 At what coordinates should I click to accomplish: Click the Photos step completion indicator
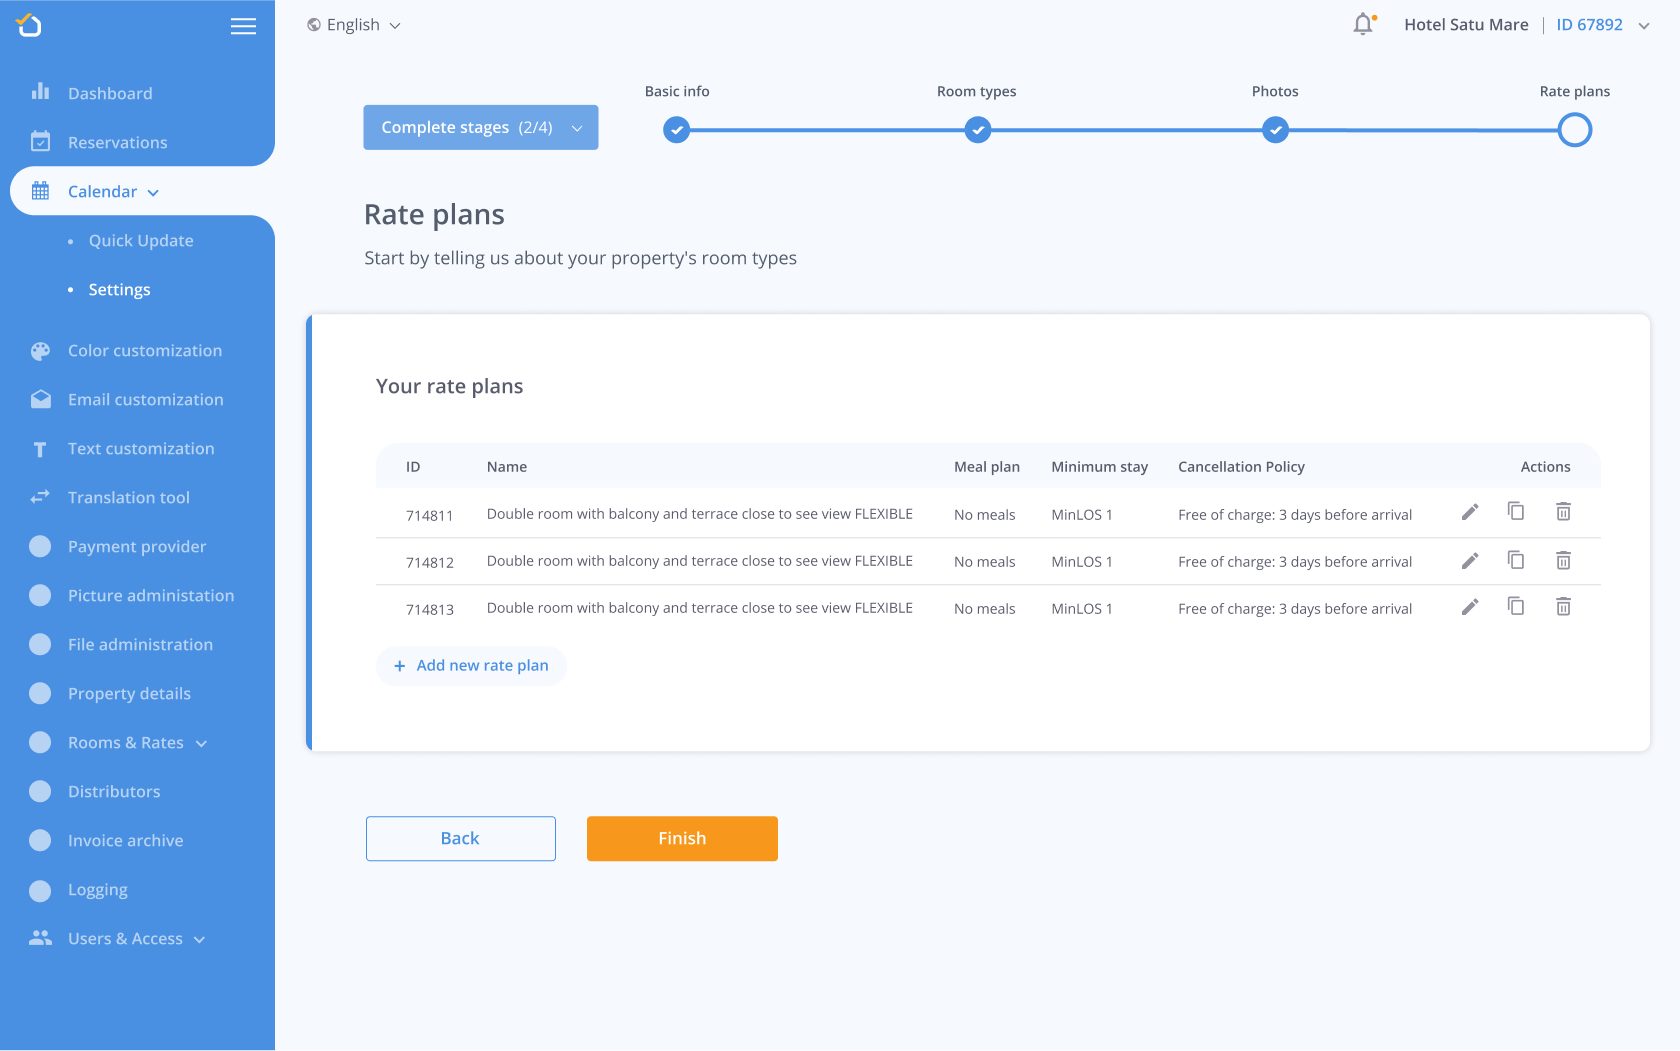(x=1275, y=129)
